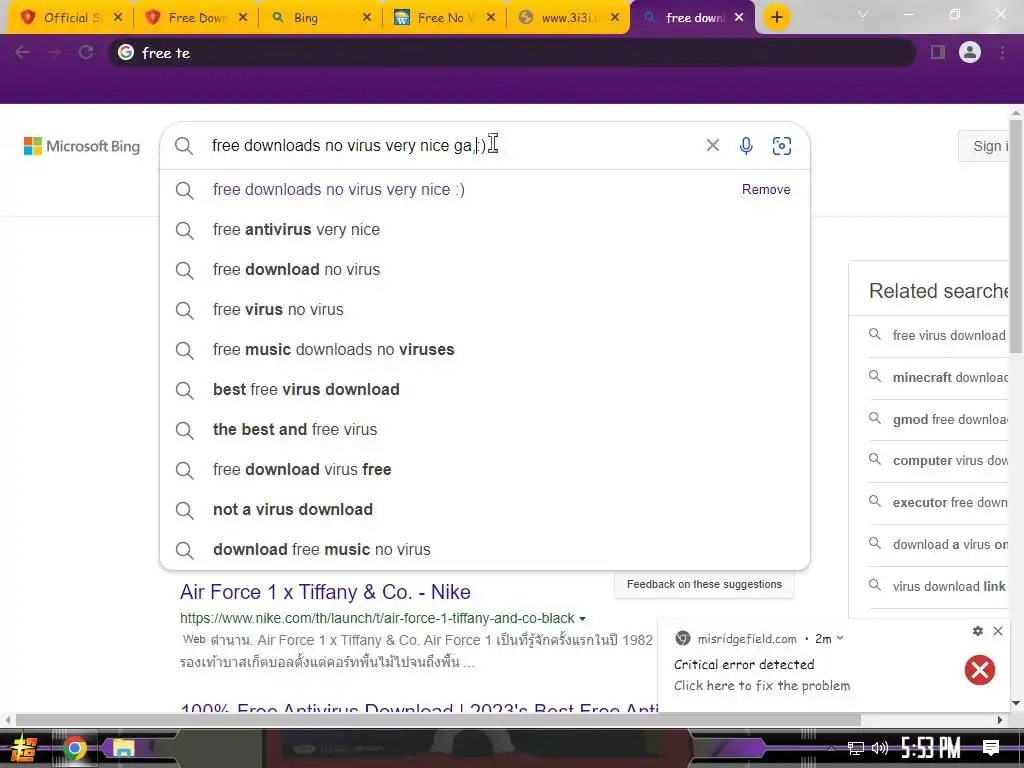1024x768 pixels.
Task: Remove the search history suggestion
Action: click(765, 189)
